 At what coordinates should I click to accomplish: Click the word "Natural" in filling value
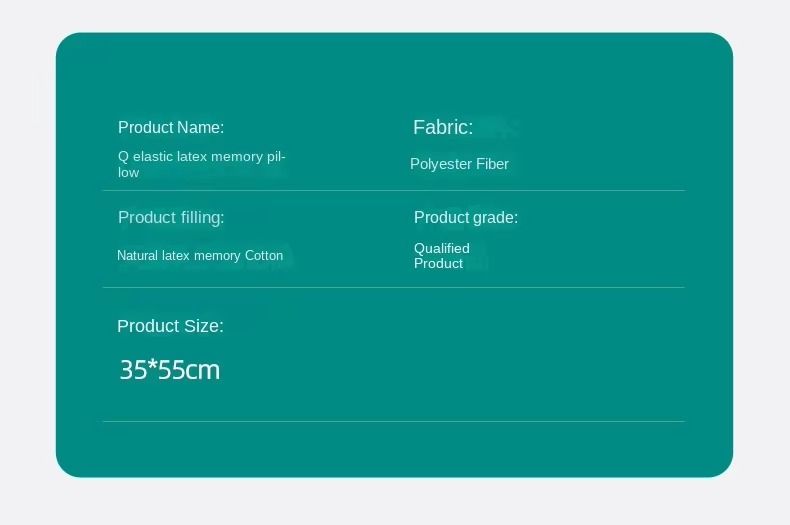tap(137, 256)
